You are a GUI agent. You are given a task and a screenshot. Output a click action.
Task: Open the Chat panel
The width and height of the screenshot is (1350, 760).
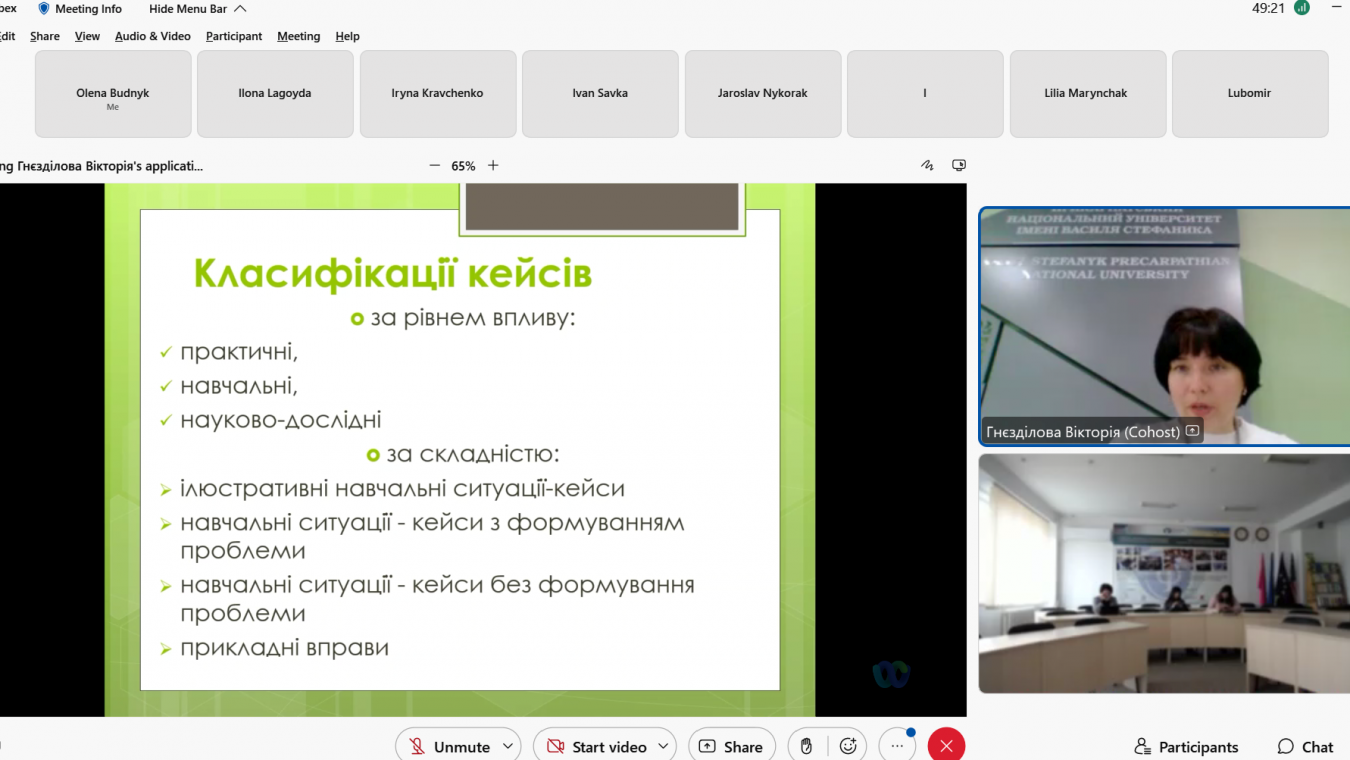click(1305, 747)
